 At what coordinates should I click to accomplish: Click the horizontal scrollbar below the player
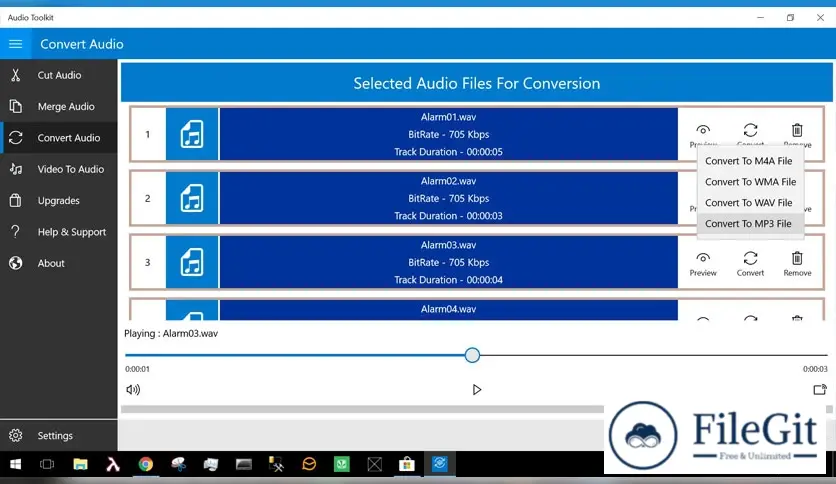[362, 409]
